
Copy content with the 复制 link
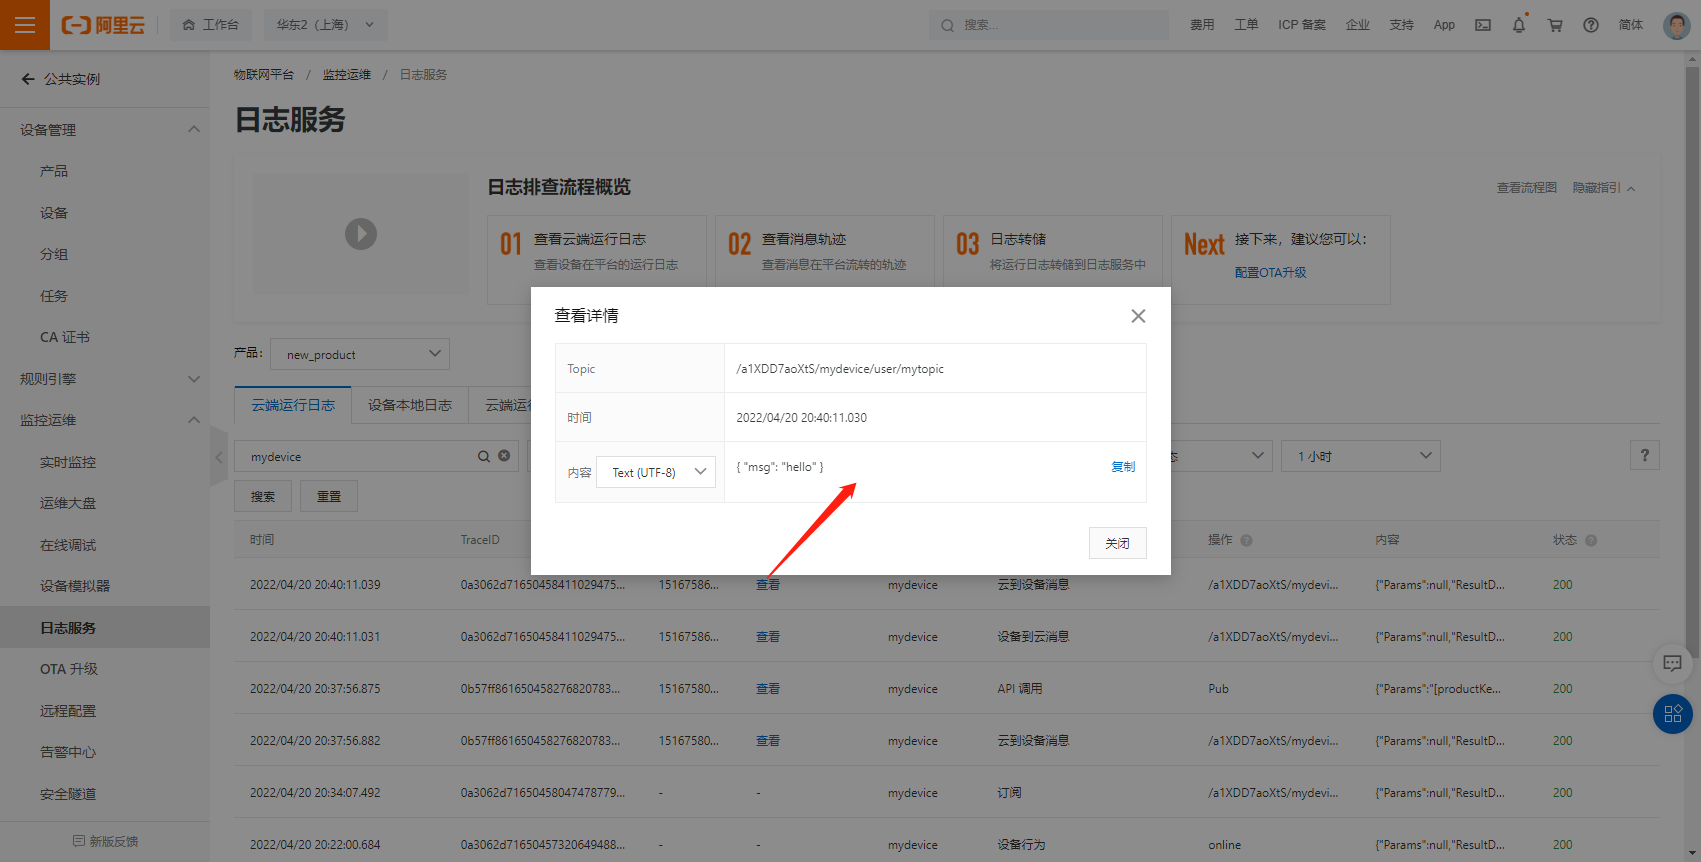(1123, 467)
